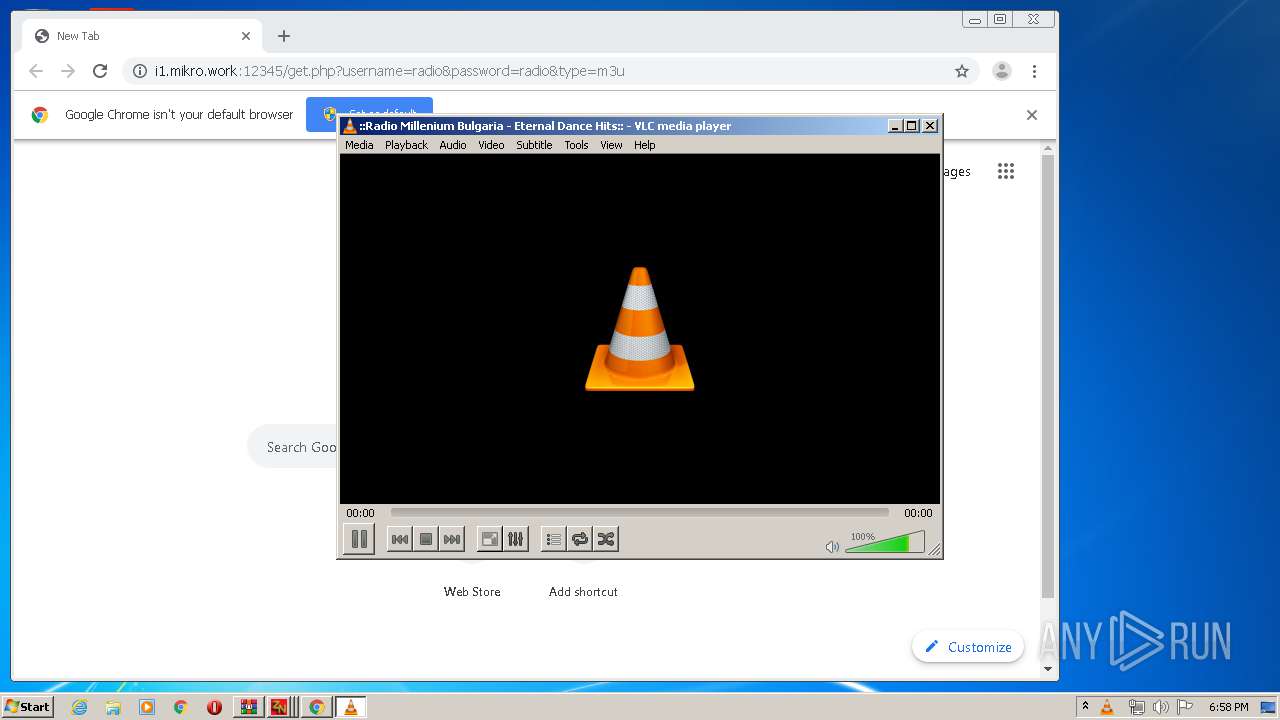Screen dimensions: 1280x720
Task: Mute audio via VLC speaker icon
Action: [832, 547]
